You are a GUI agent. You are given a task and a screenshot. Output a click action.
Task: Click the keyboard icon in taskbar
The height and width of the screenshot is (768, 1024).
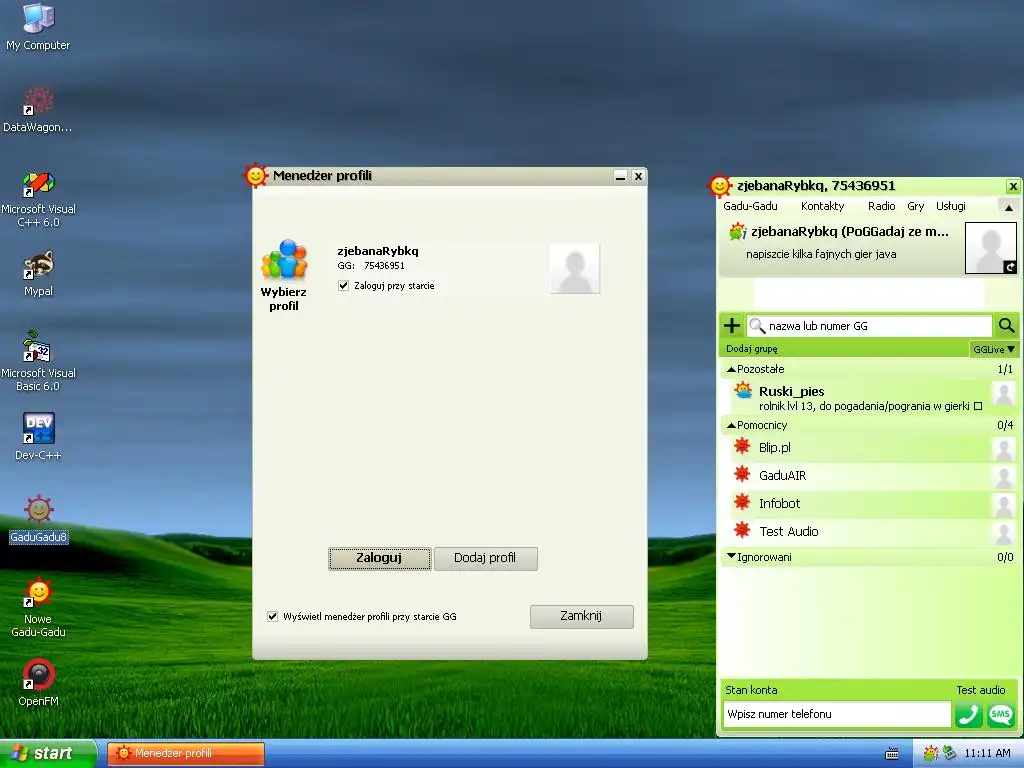(x=891, y=754)
